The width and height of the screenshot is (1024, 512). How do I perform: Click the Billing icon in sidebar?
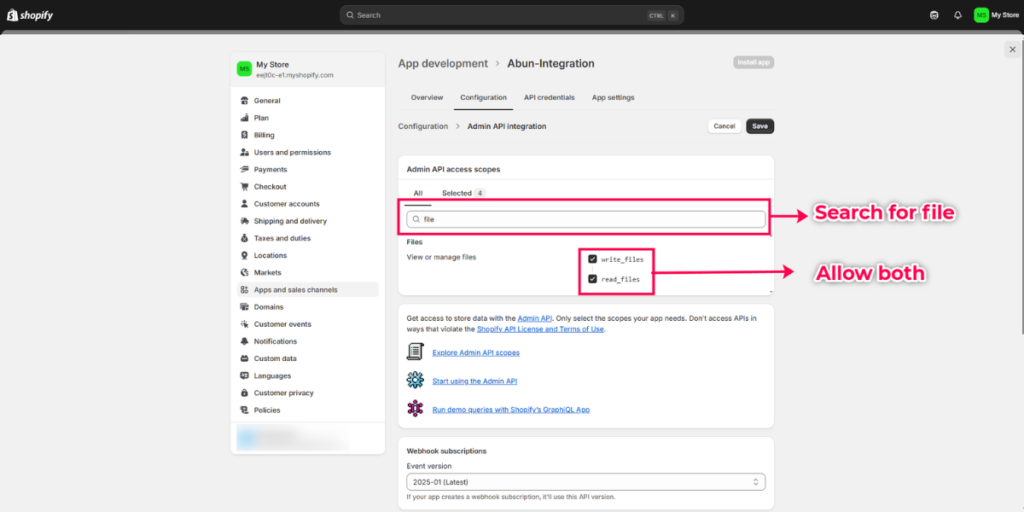tap(244, 135)
